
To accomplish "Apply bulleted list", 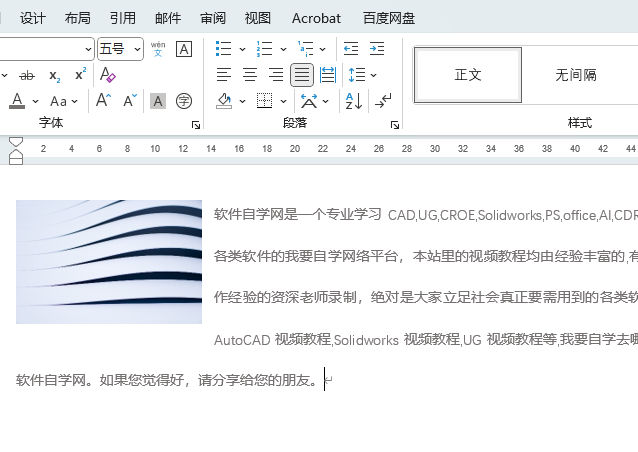I will pyautogui.click(x=223, y=49).
